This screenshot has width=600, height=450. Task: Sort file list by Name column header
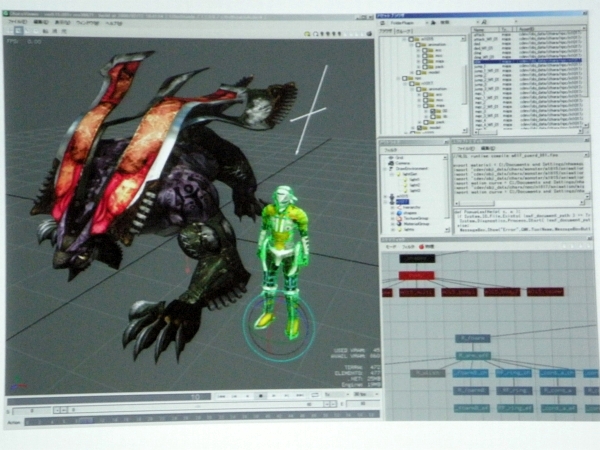(x=486, y=29)
